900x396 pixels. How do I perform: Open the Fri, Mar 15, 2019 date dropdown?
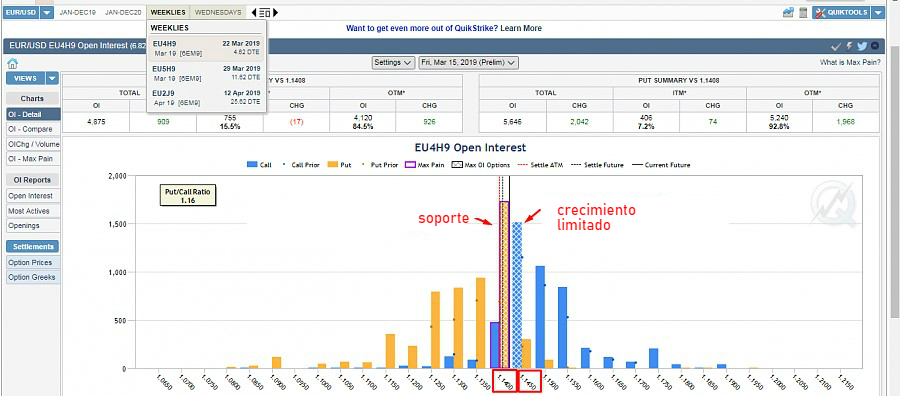[x=469, y=63]
